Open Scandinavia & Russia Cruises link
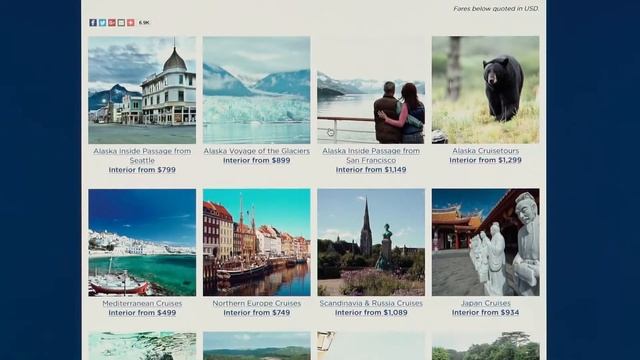This screenshot has width=640, height=360. 371,303
